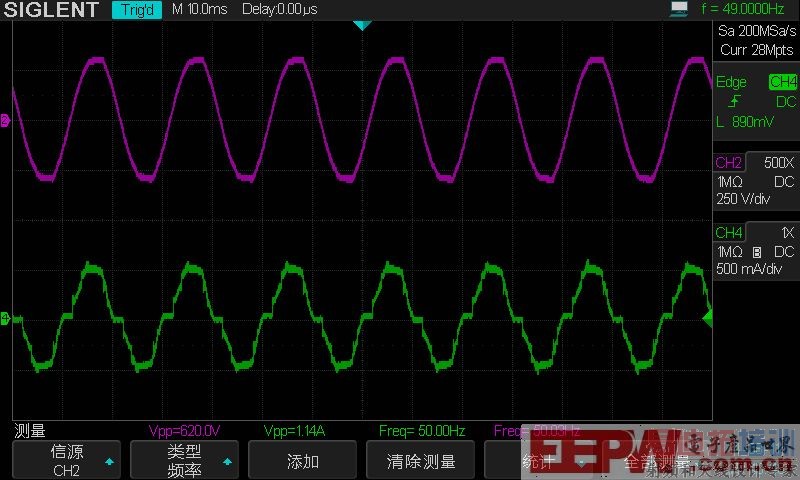Select the CH2 channel label
Image resolution: width=800 pixels, height=480 pixels.
point(729,163)
